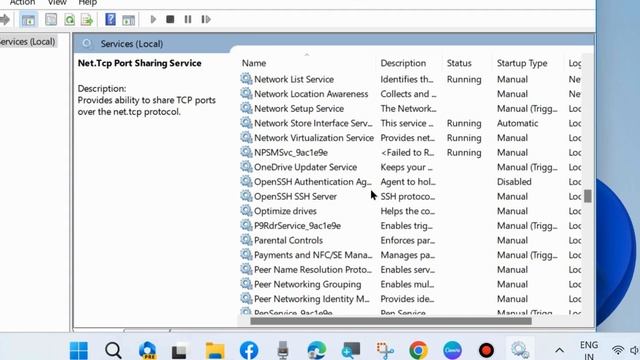Open File Explorer from the taskbar
The image size is (640, 360).
[215, 350]
